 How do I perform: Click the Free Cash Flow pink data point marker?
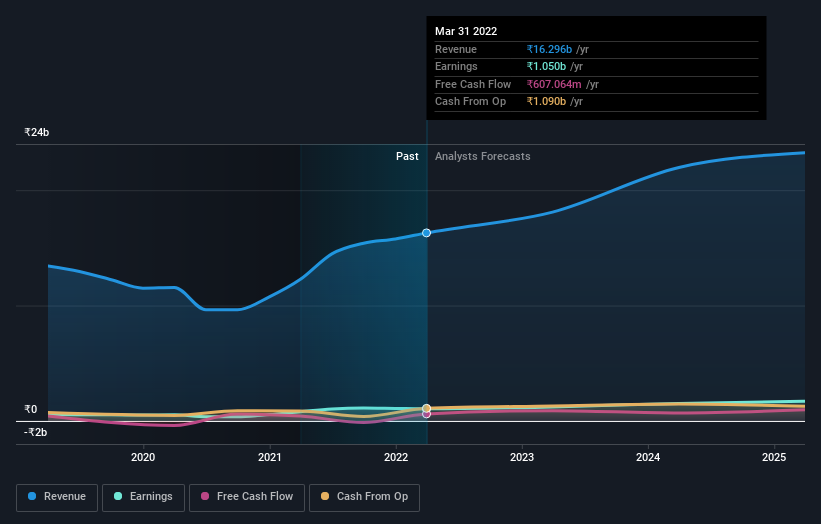pos(427,414)
